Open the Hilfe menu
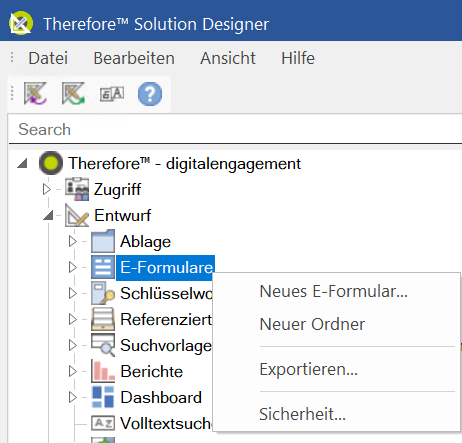Viewport: 462px width, 443px height. [298, 58]
